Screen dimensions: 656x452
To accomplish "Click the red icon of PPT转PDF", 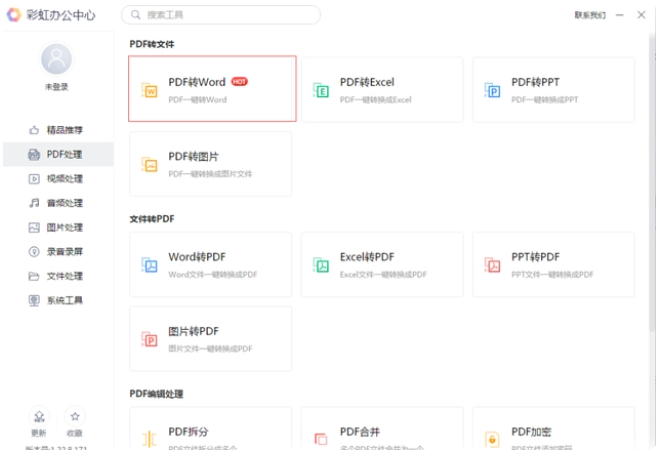I will tap(492, 265).
